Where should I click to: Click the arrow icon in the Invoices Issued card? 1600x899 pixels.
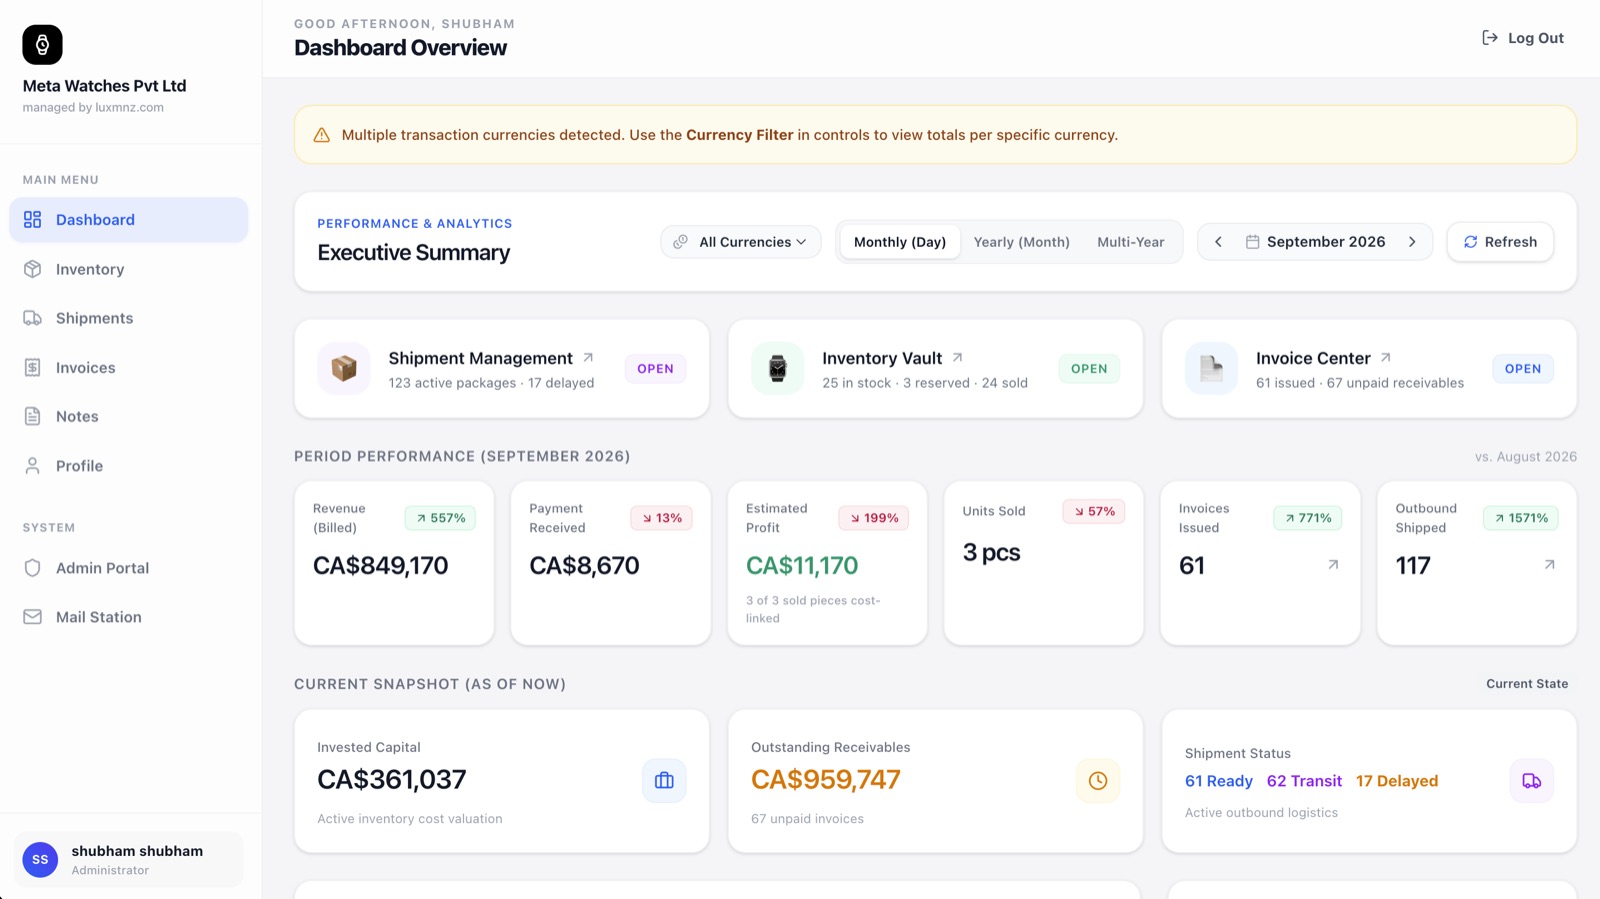click(x=1333, y=565)
